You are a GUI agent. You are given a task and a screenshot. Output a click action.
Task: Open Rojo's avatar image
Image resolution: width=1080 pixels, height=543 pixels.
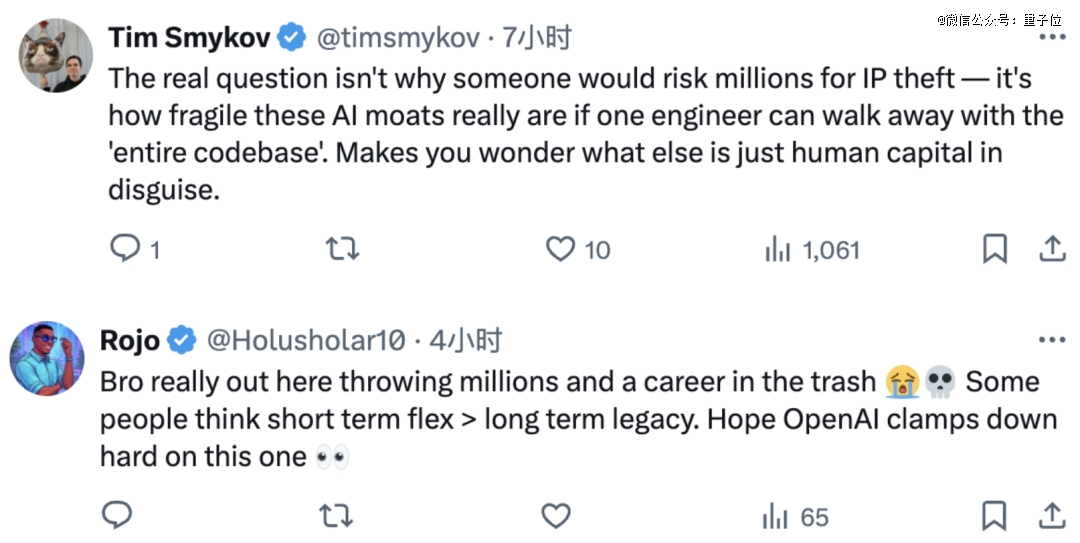coord(47,358)
